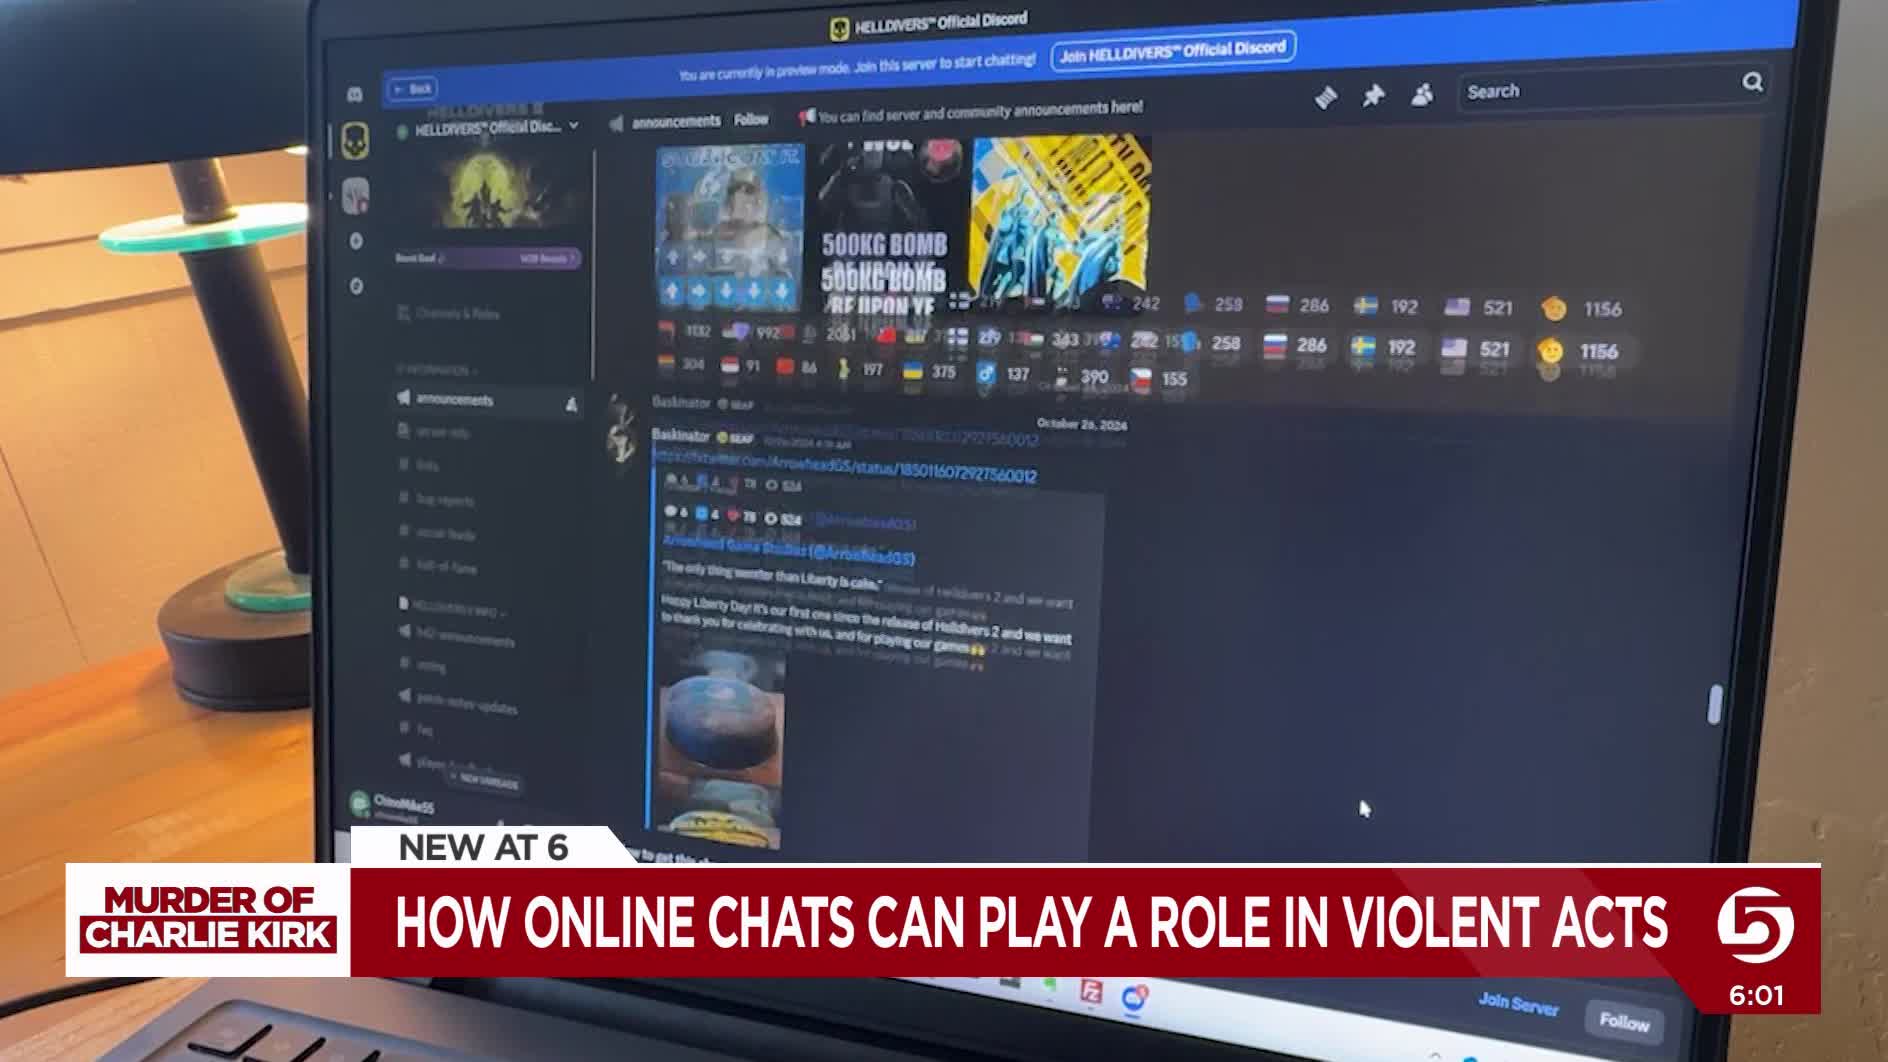Select the announcements channel in sidebar
This screenshot has width=1888, height=1062.
pos(455,400)
